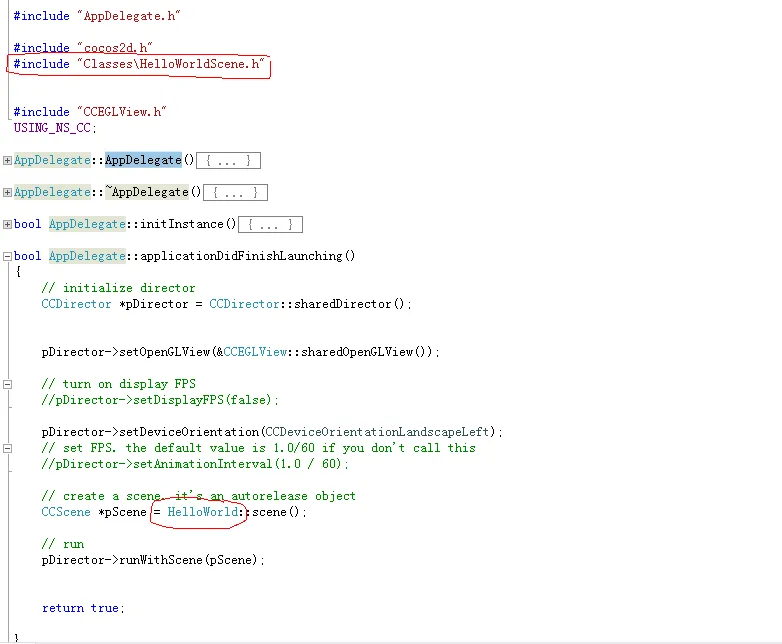Click the 'return true' statement

click(x=83, y=608)
